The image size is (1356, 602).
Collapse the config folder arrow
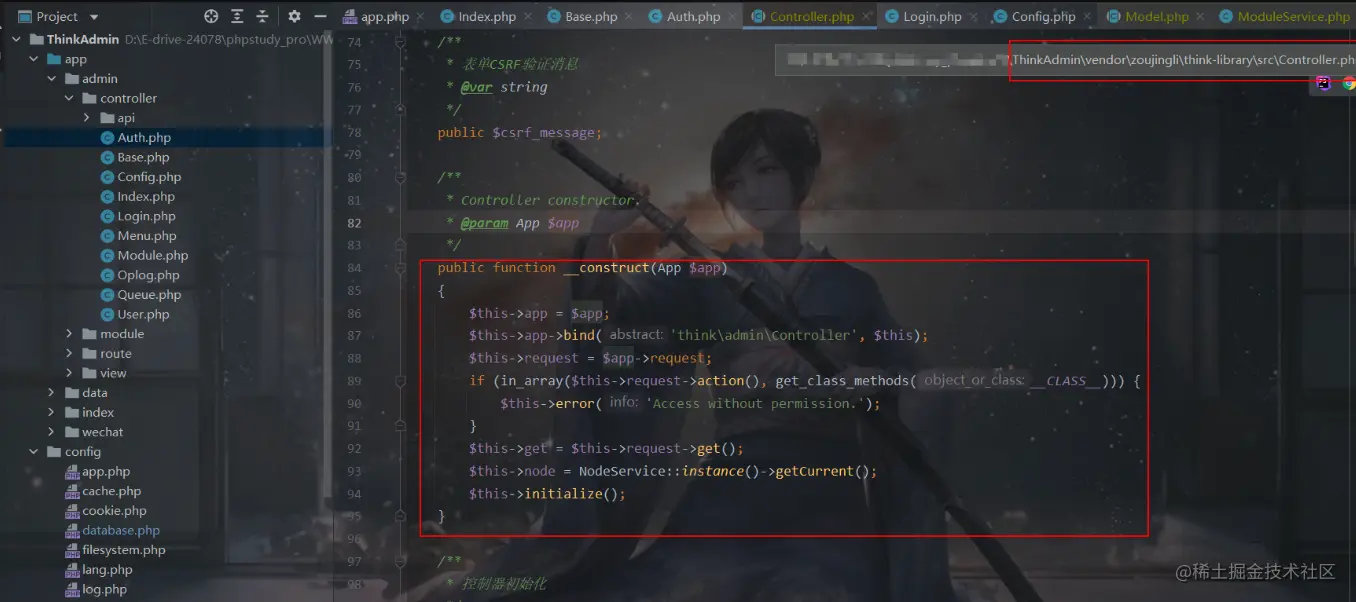(x=35, y=452)
